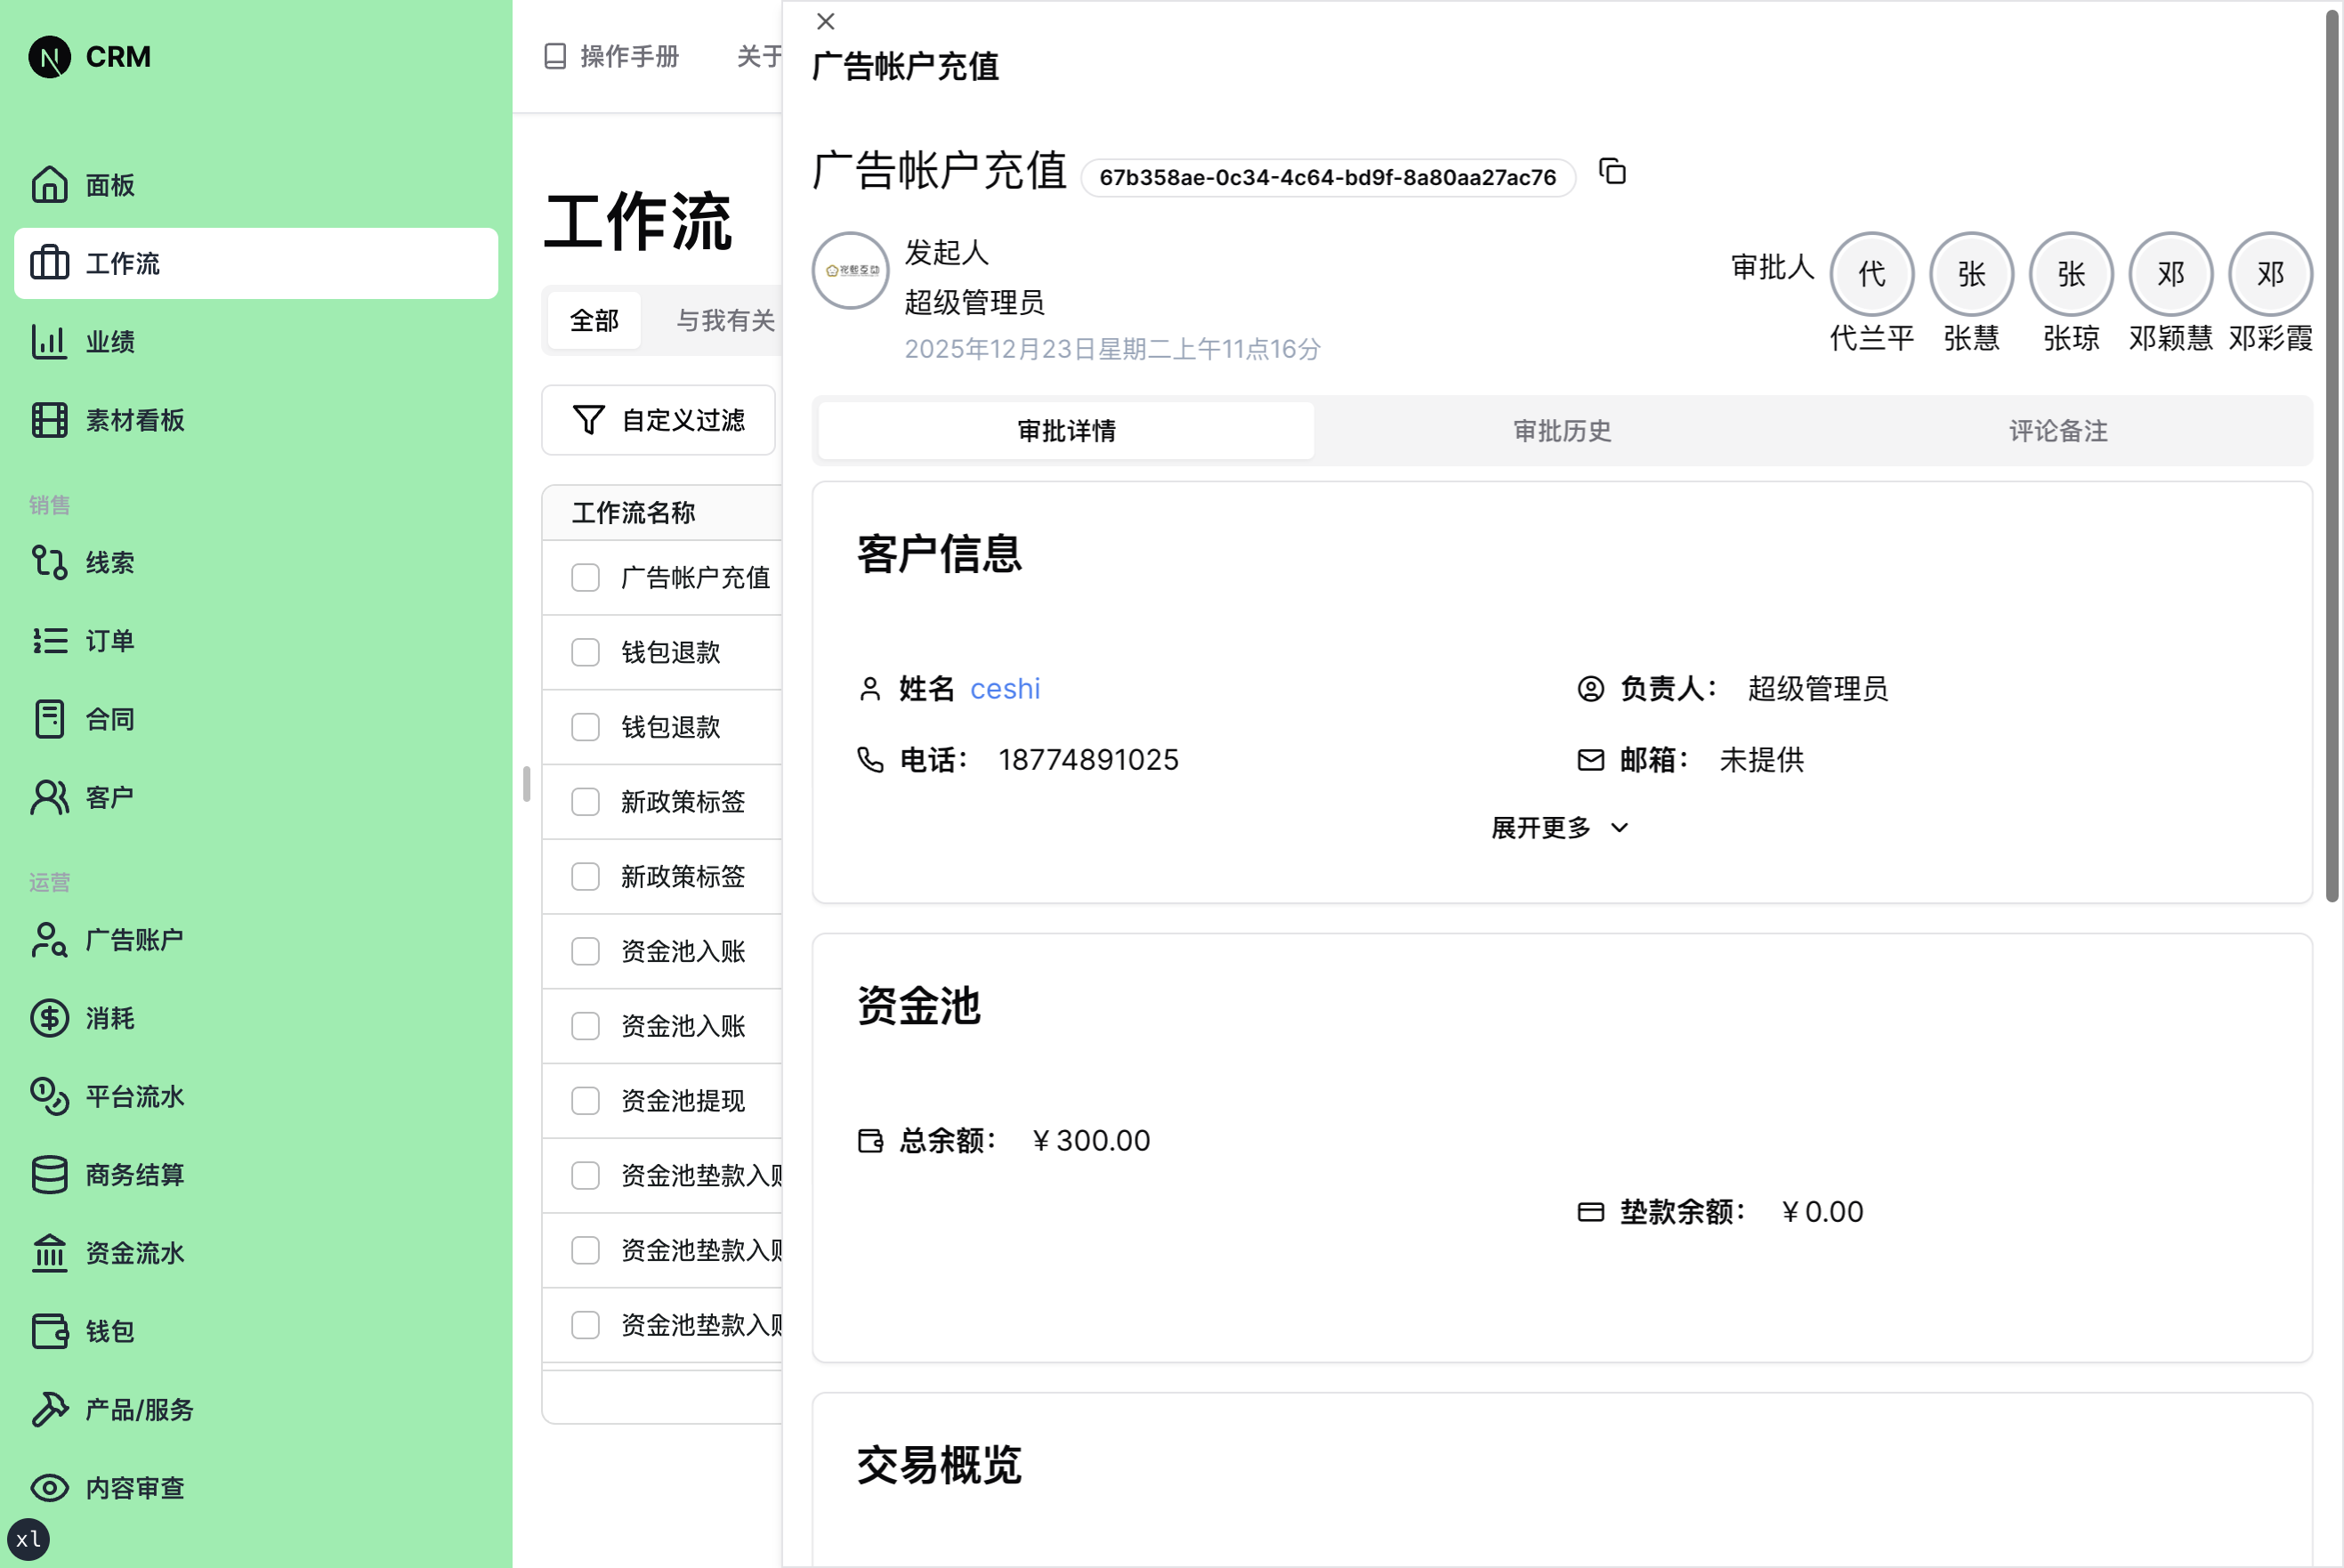This screenshot has width=2344, height=1568.
Task: Check the first 钱包退款 row checkbox
Action: [x=585, y=652]
